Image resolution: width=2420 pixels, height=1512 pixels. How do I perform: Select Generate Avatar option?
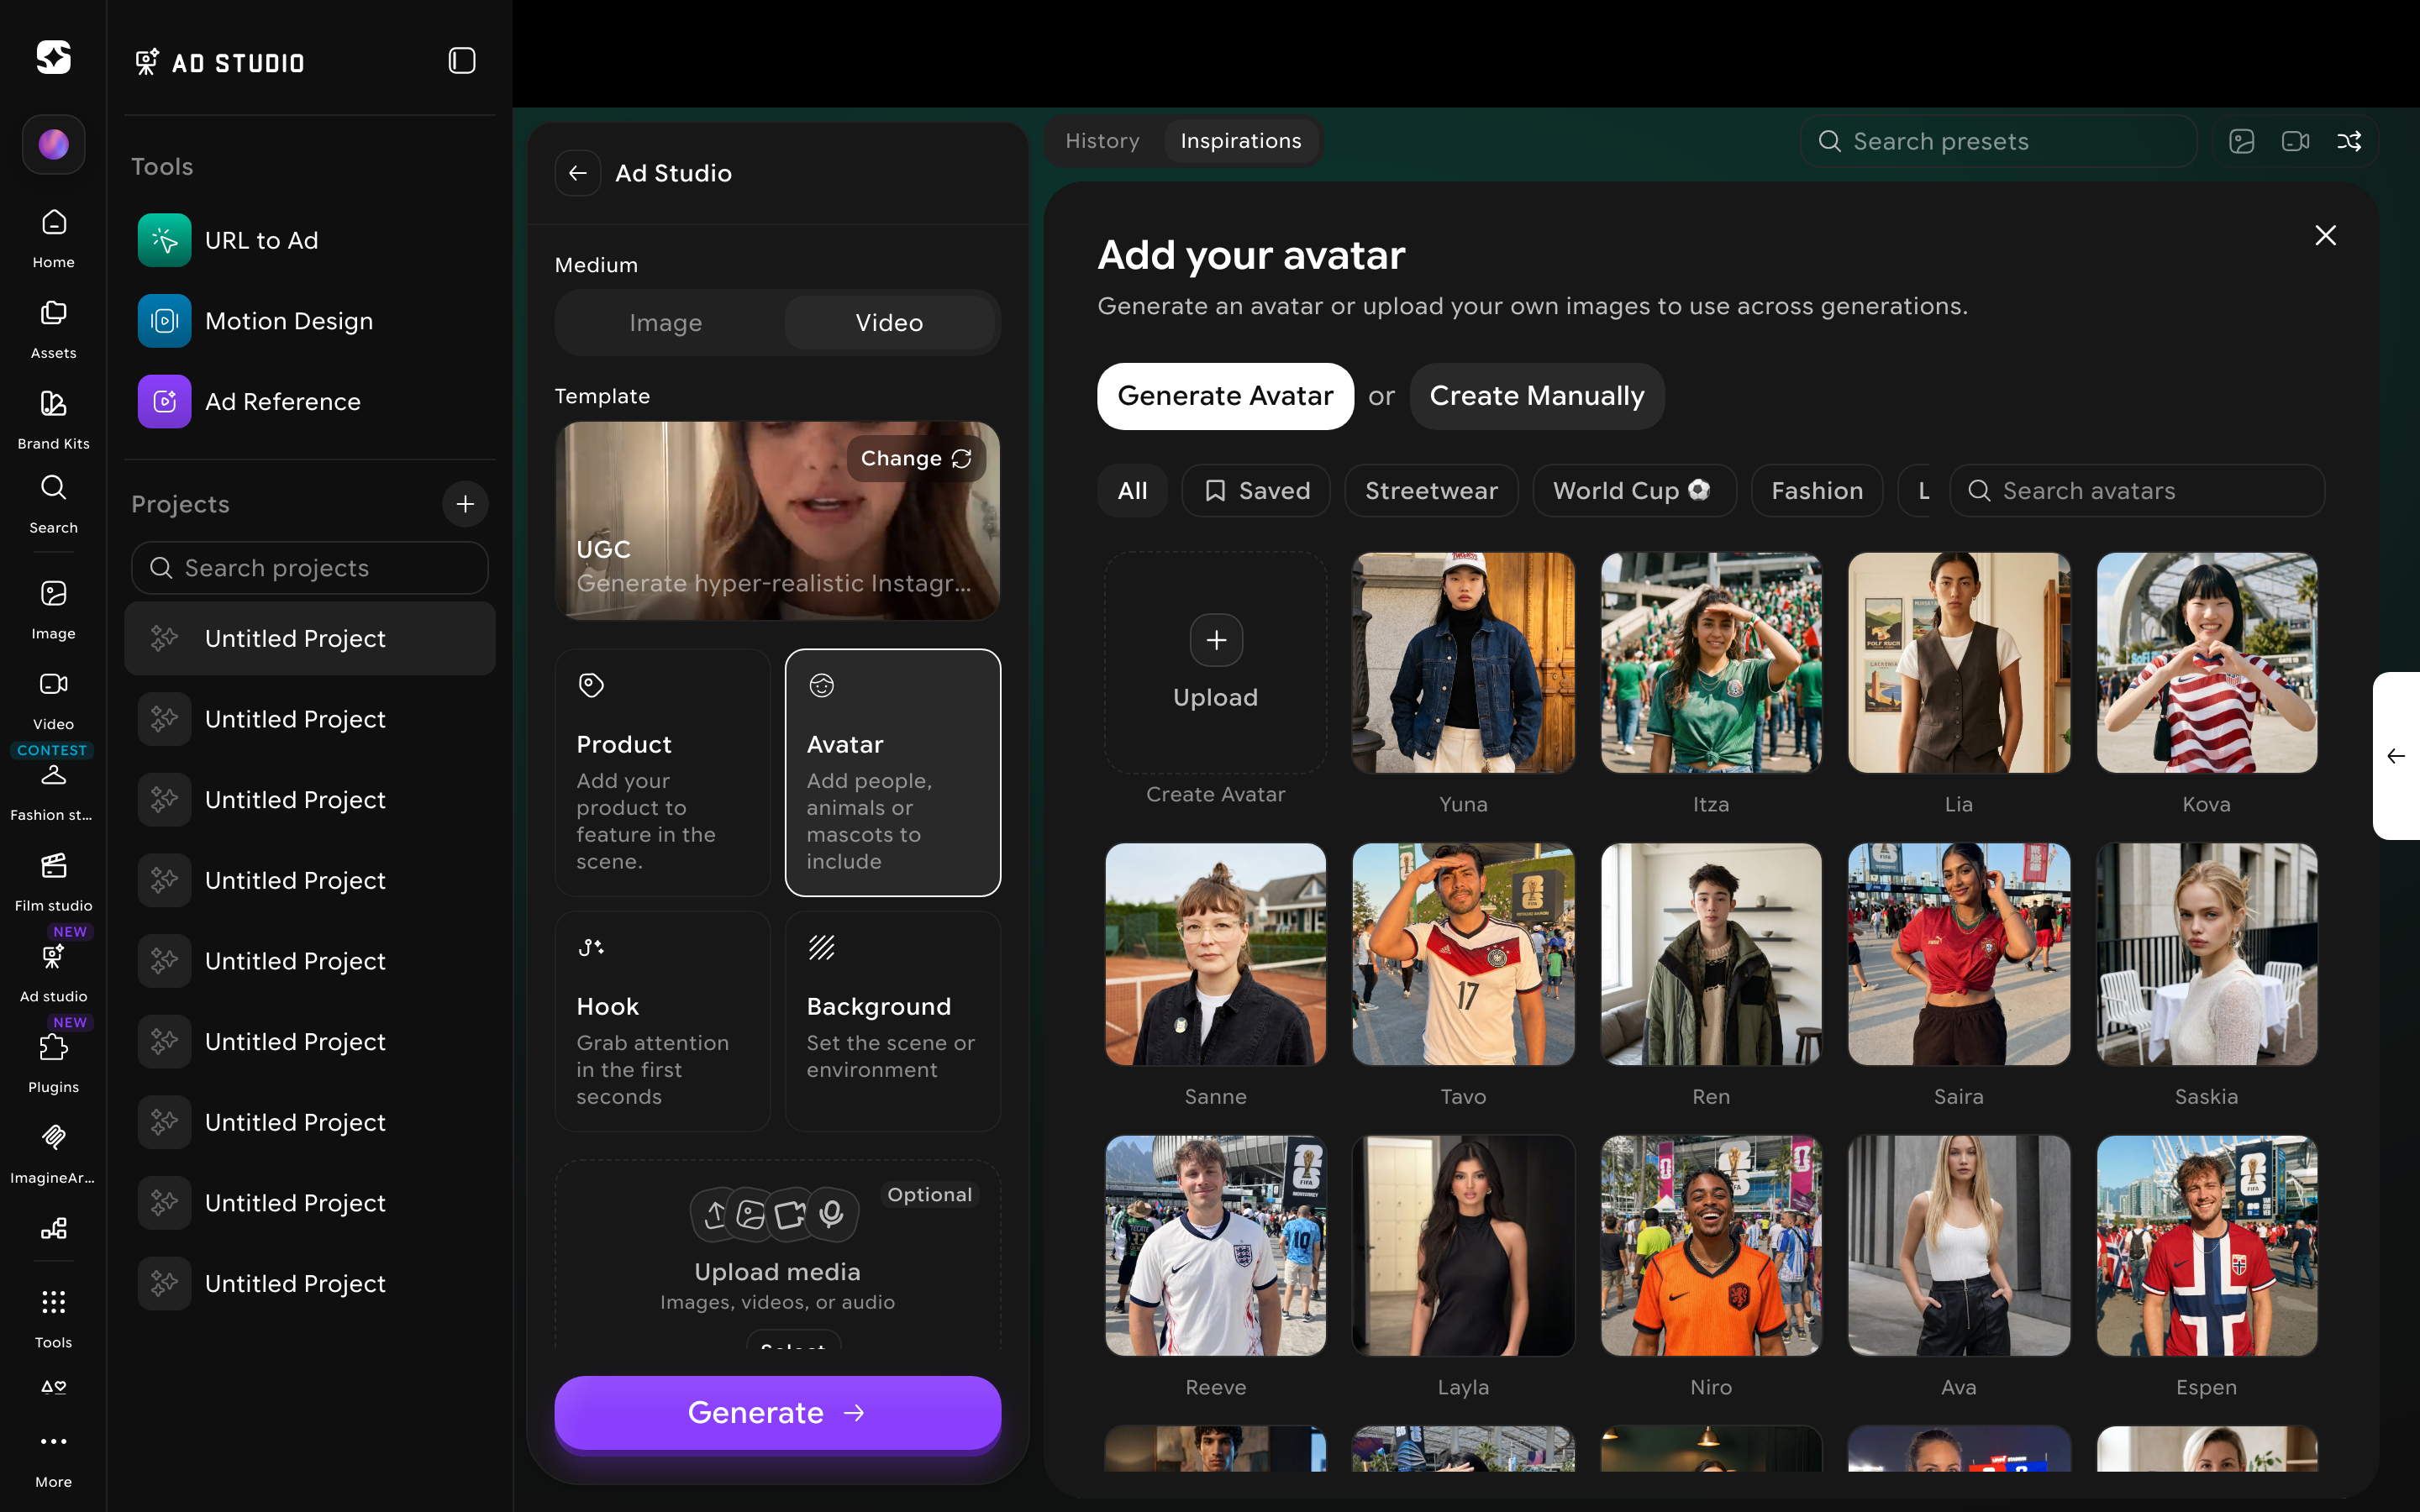tap(1225, 396)
